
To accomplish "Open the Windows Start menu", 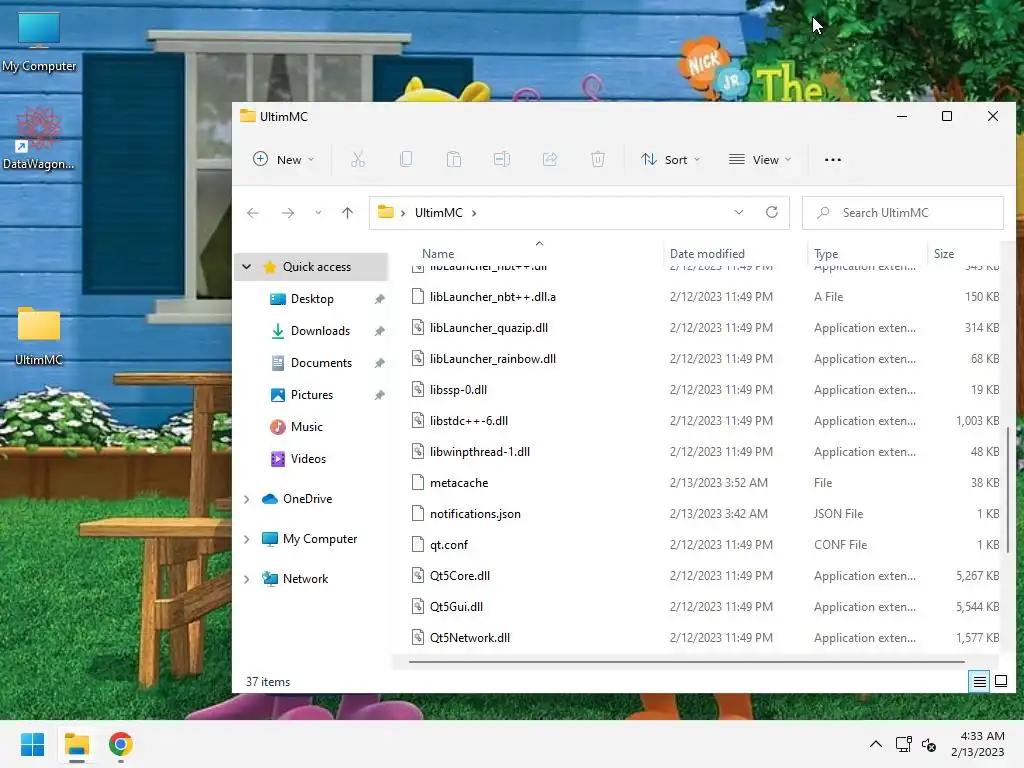I will coord(33,744).
